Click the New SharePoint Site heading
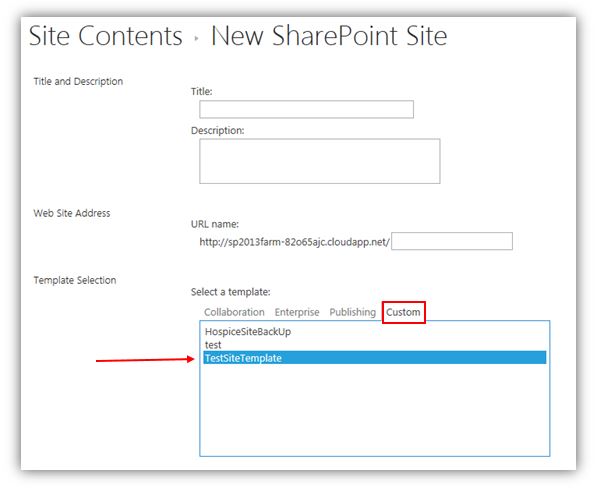Image resolution: width=595 pixels, height=496 pixels. click(x=329, y=36)
